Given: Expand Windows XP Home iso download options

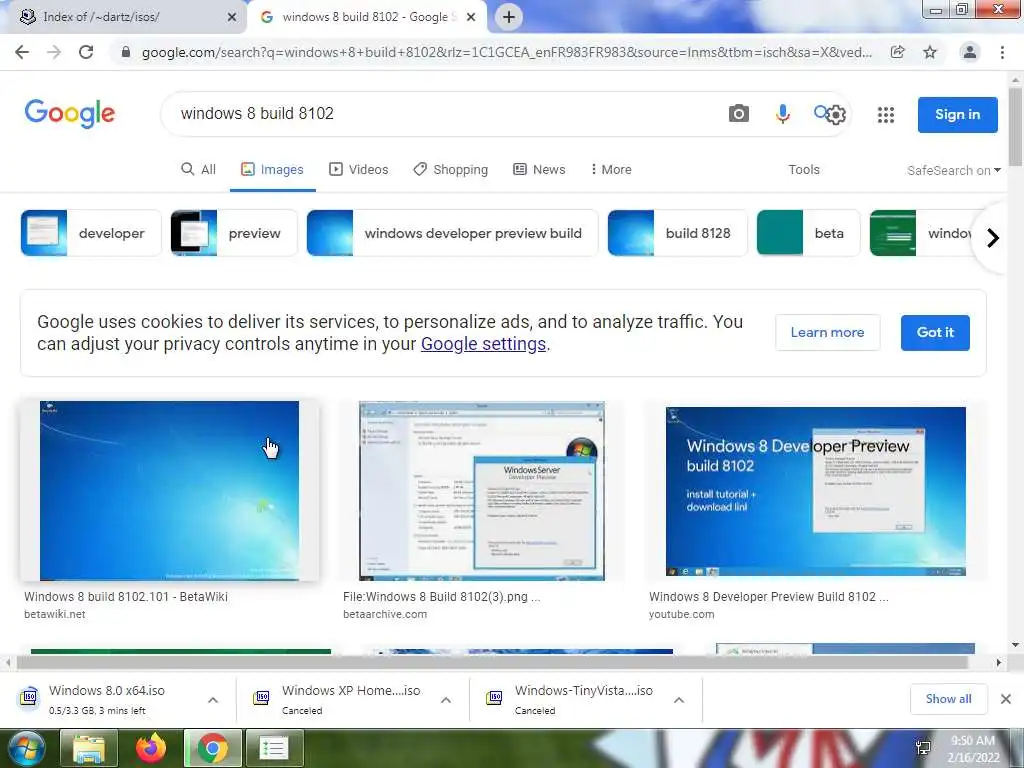Looking at the screenshot, I should coord(446,699).
